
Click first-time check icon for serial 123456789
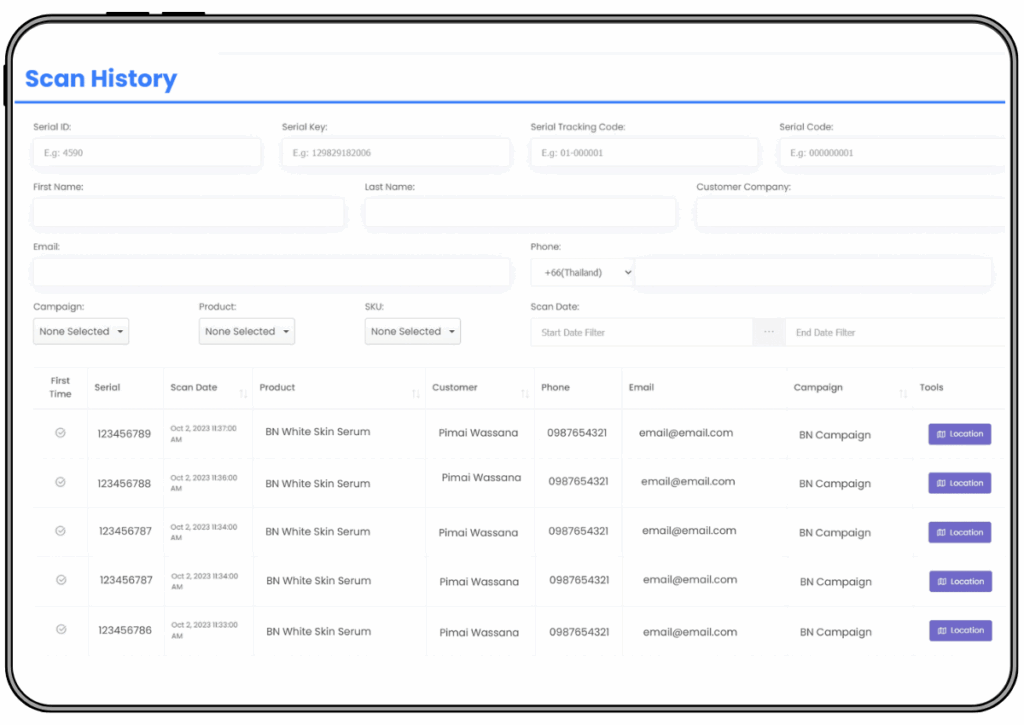click(60, 433)
